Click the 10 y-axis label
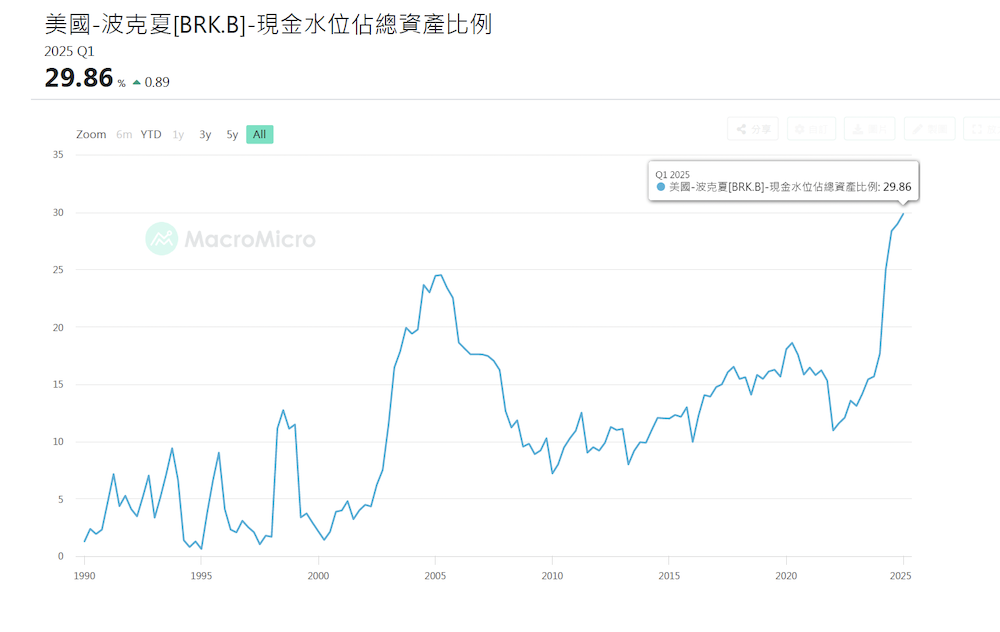This screenshot has width=1000, height=632. pos(58,441)
